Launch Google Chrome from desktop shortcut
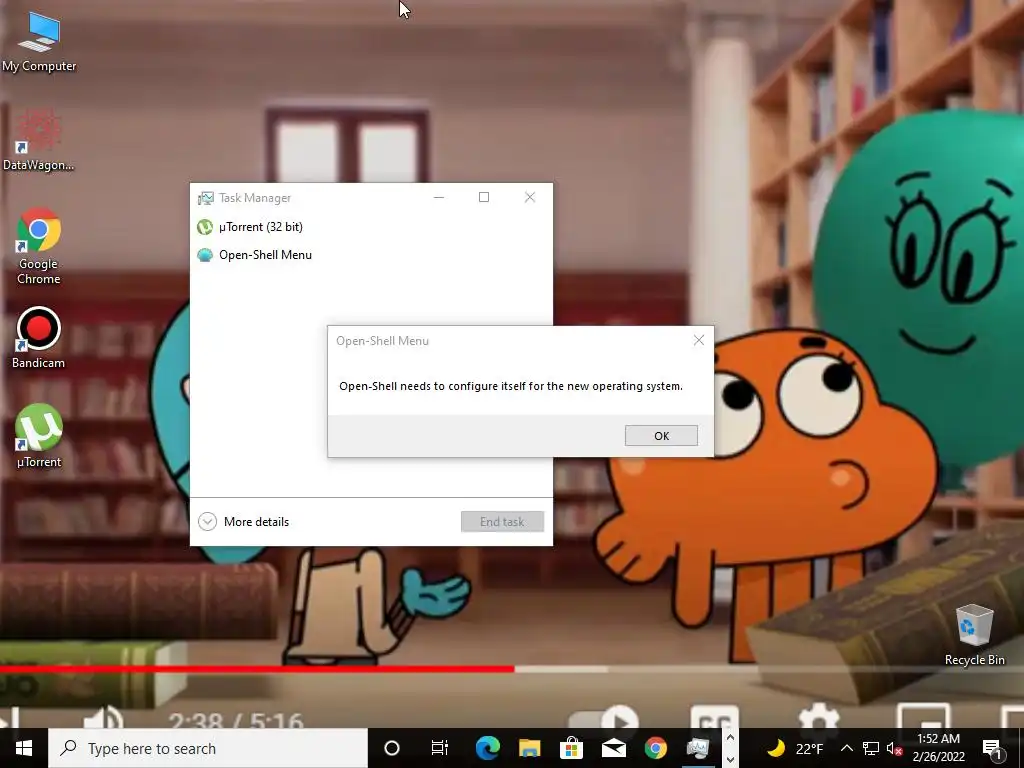Screen dimensions: 1024x768 tap(39, 246)
